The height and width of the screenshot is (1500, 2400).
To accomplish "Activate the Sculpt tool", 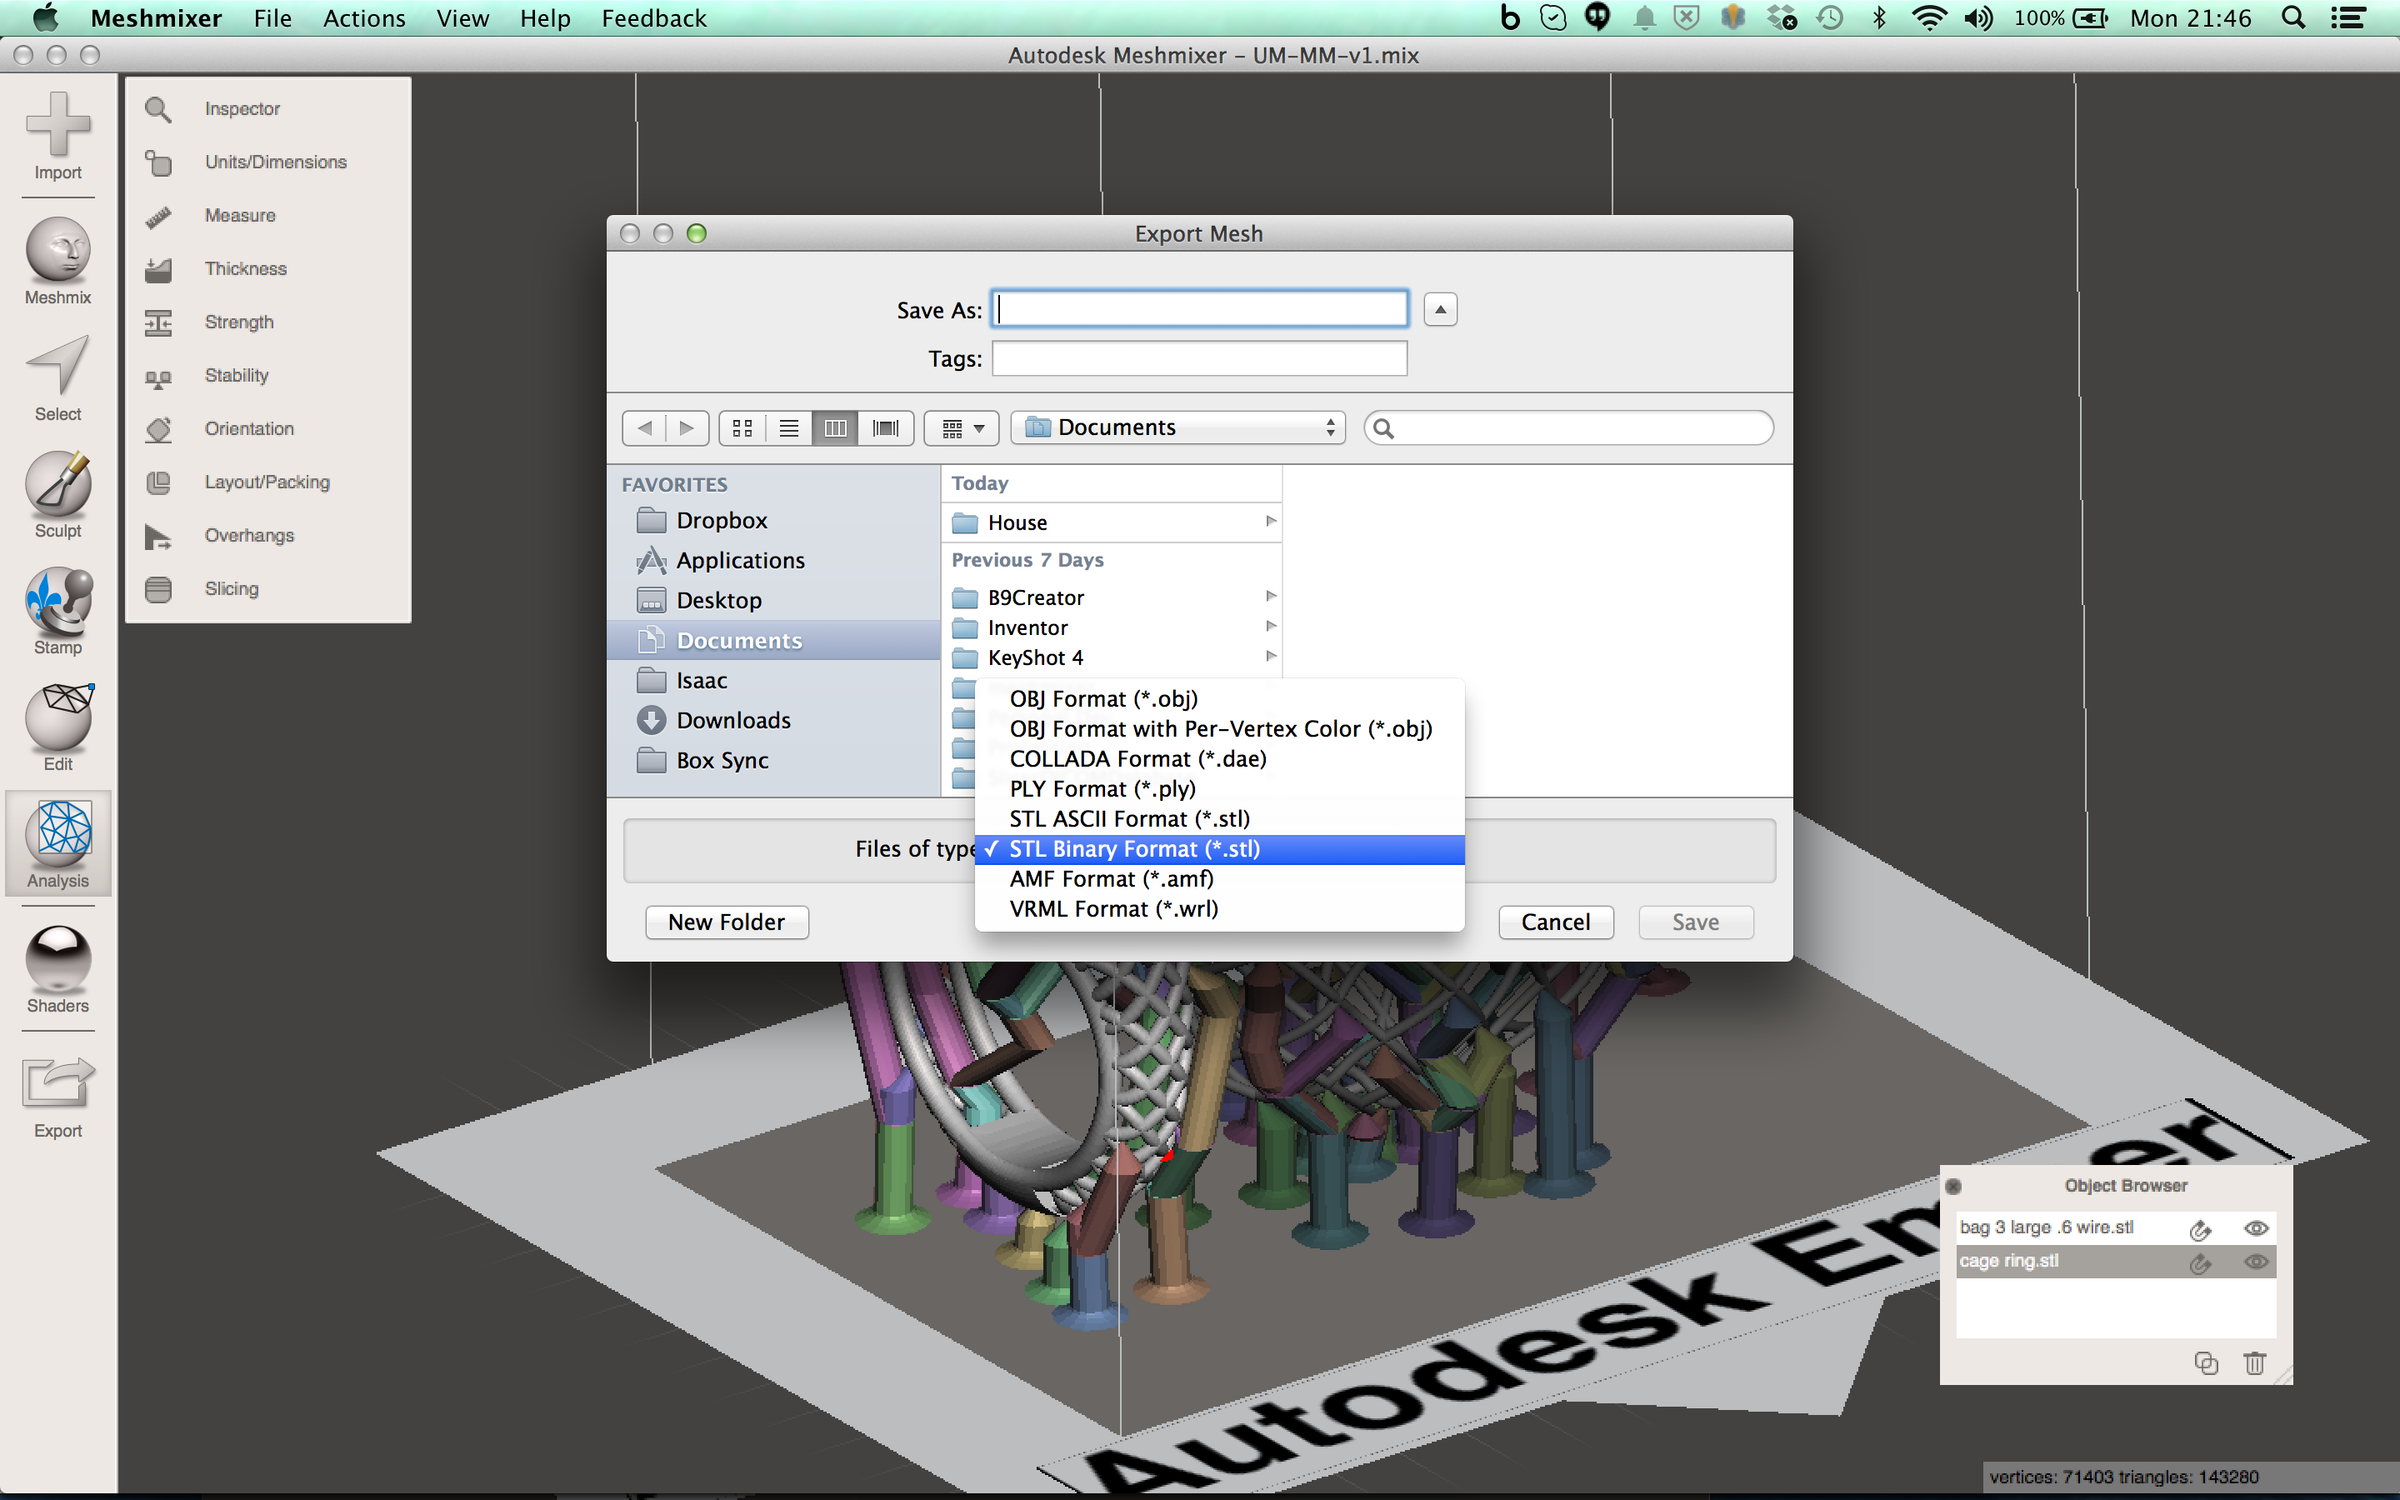I will [x=57, y=494].
